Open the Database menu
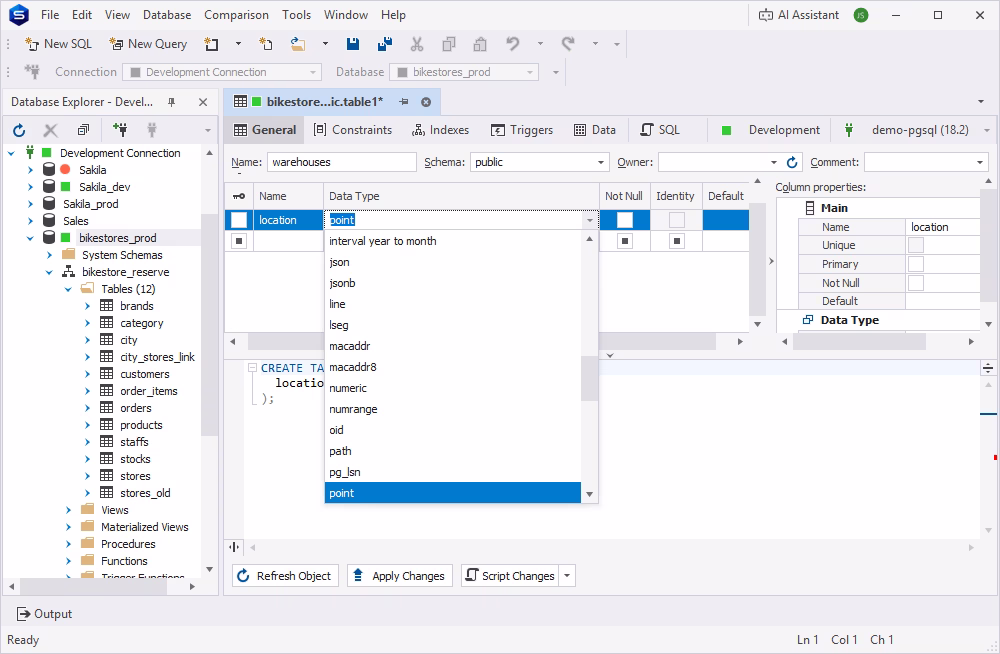This screenshot has height=654, width=1000. (x=166, y=15)
